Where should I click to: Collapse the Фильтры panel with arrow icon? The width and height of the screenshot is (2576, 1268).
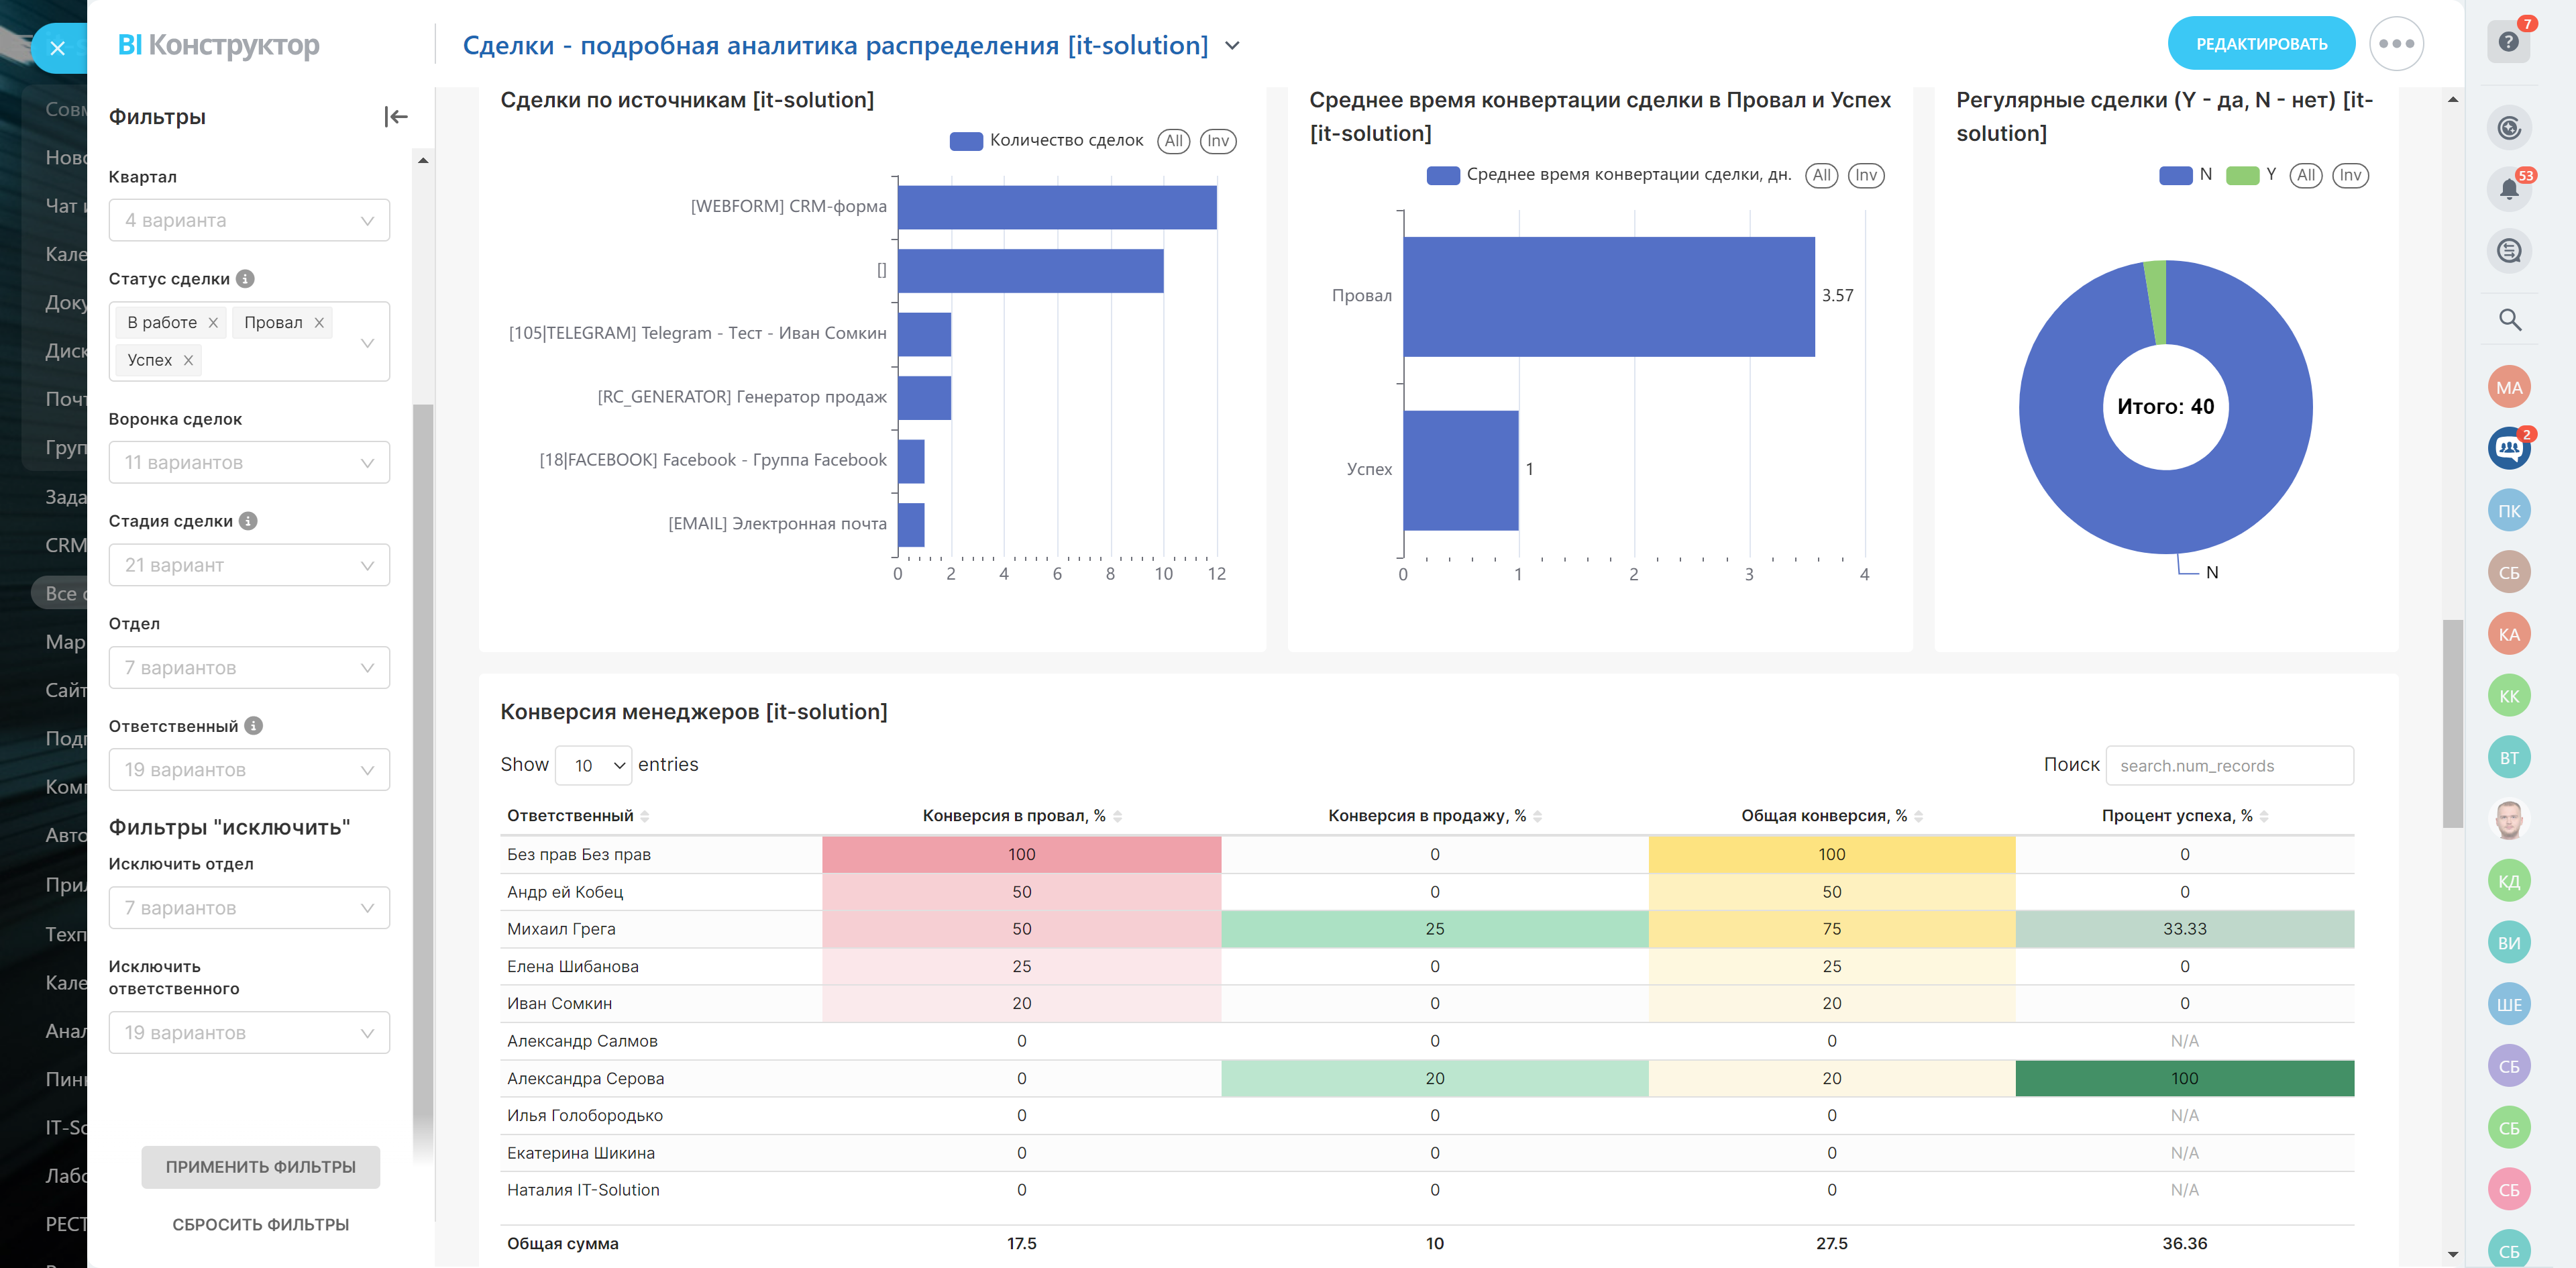(x=395, y=117)
